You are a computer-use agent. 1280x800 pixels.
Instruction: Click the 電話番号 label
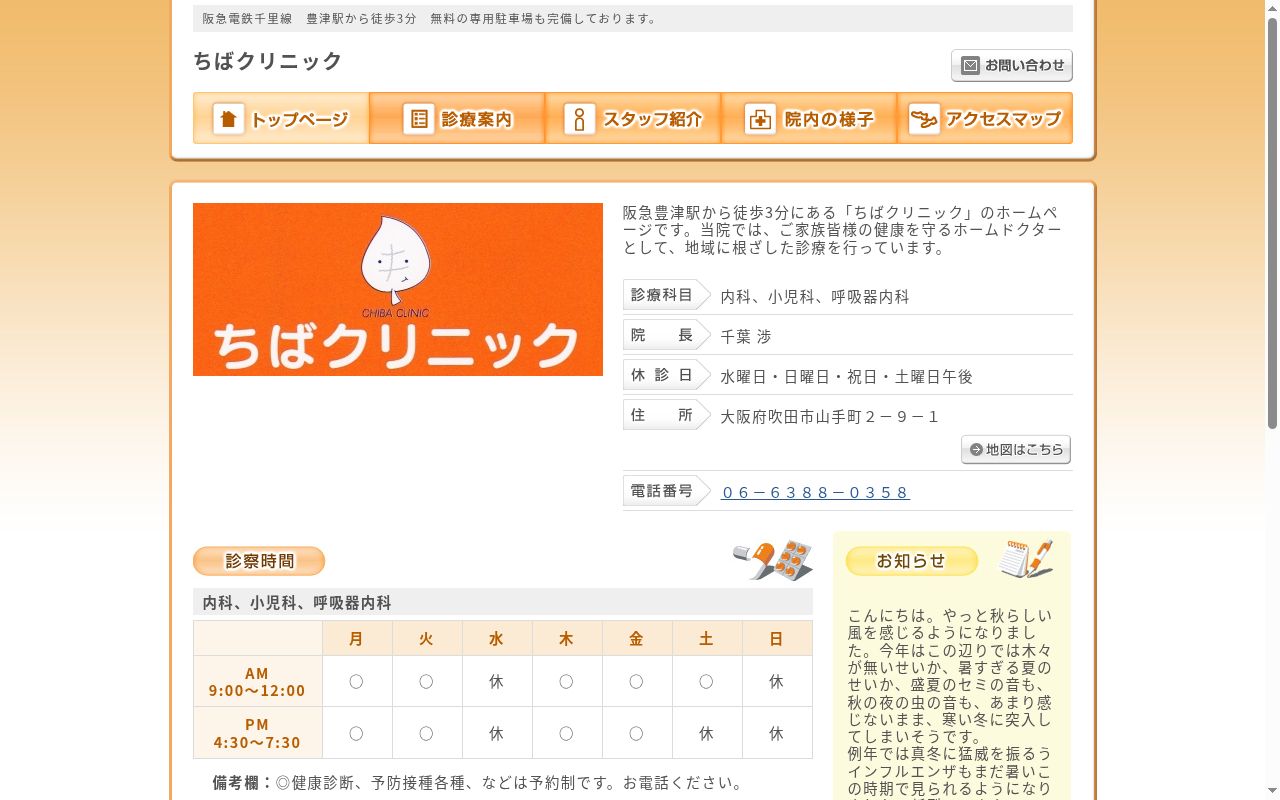click(x=667, y=491)
